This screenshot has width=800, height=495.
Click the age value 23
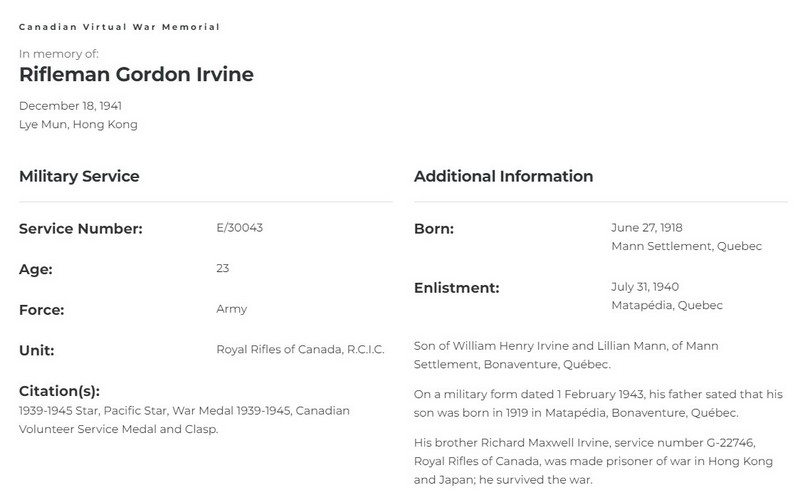click(x=222, y=268)
